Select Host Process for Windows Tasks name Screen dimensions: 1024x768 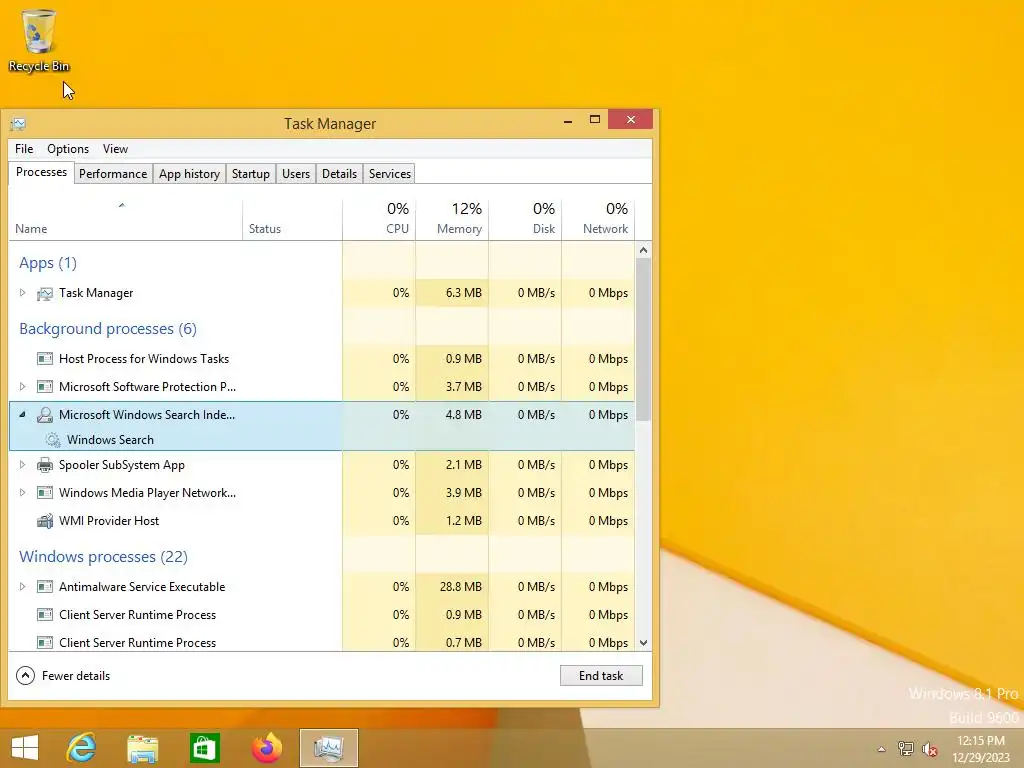tap(144, 359)
